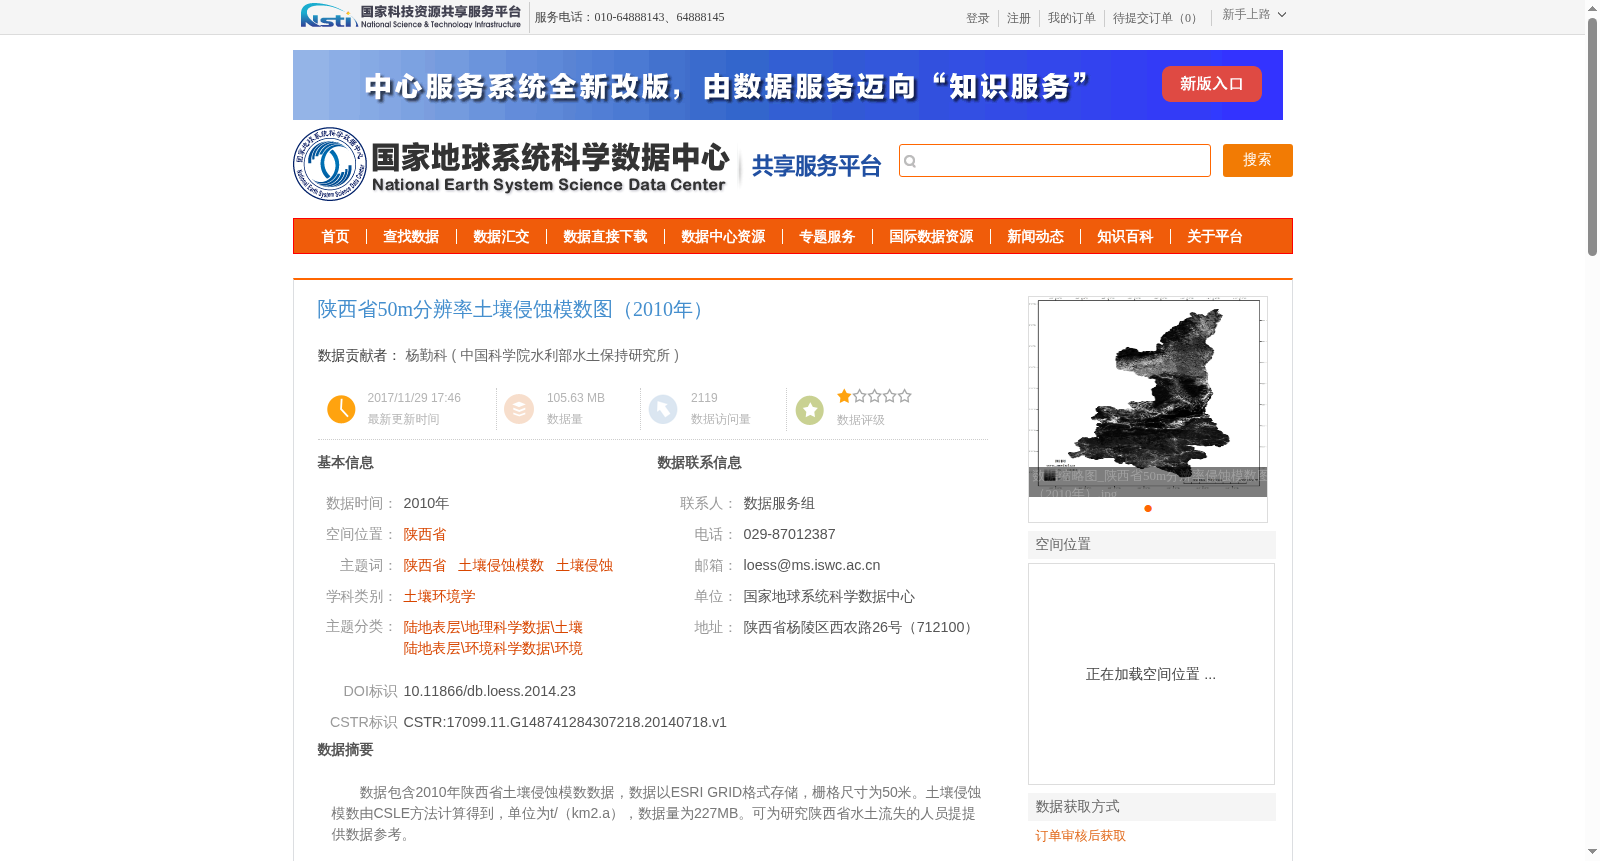The height and width of the screenshot is (861, 1600).
Task: Focus the search input field
Action: coord(1055,160)
